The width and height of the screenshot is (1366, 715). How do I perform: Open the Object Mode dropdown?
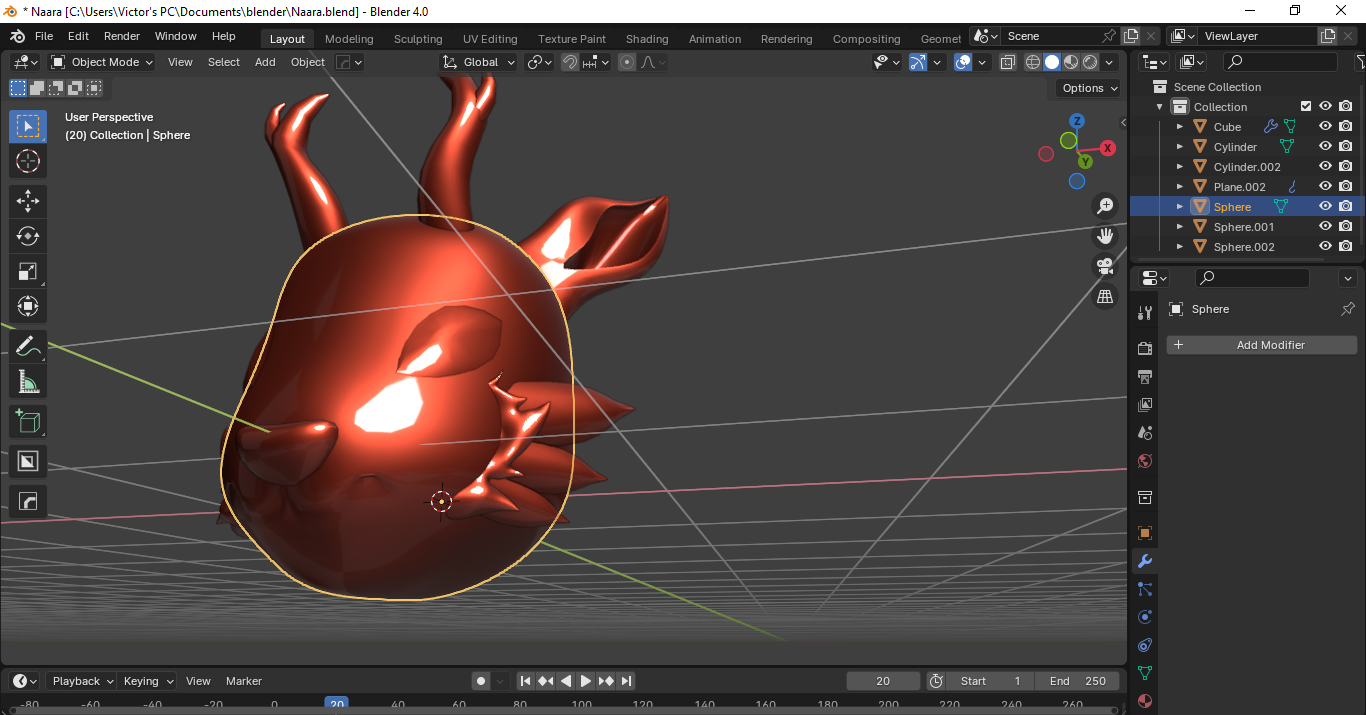click(102, 62)
